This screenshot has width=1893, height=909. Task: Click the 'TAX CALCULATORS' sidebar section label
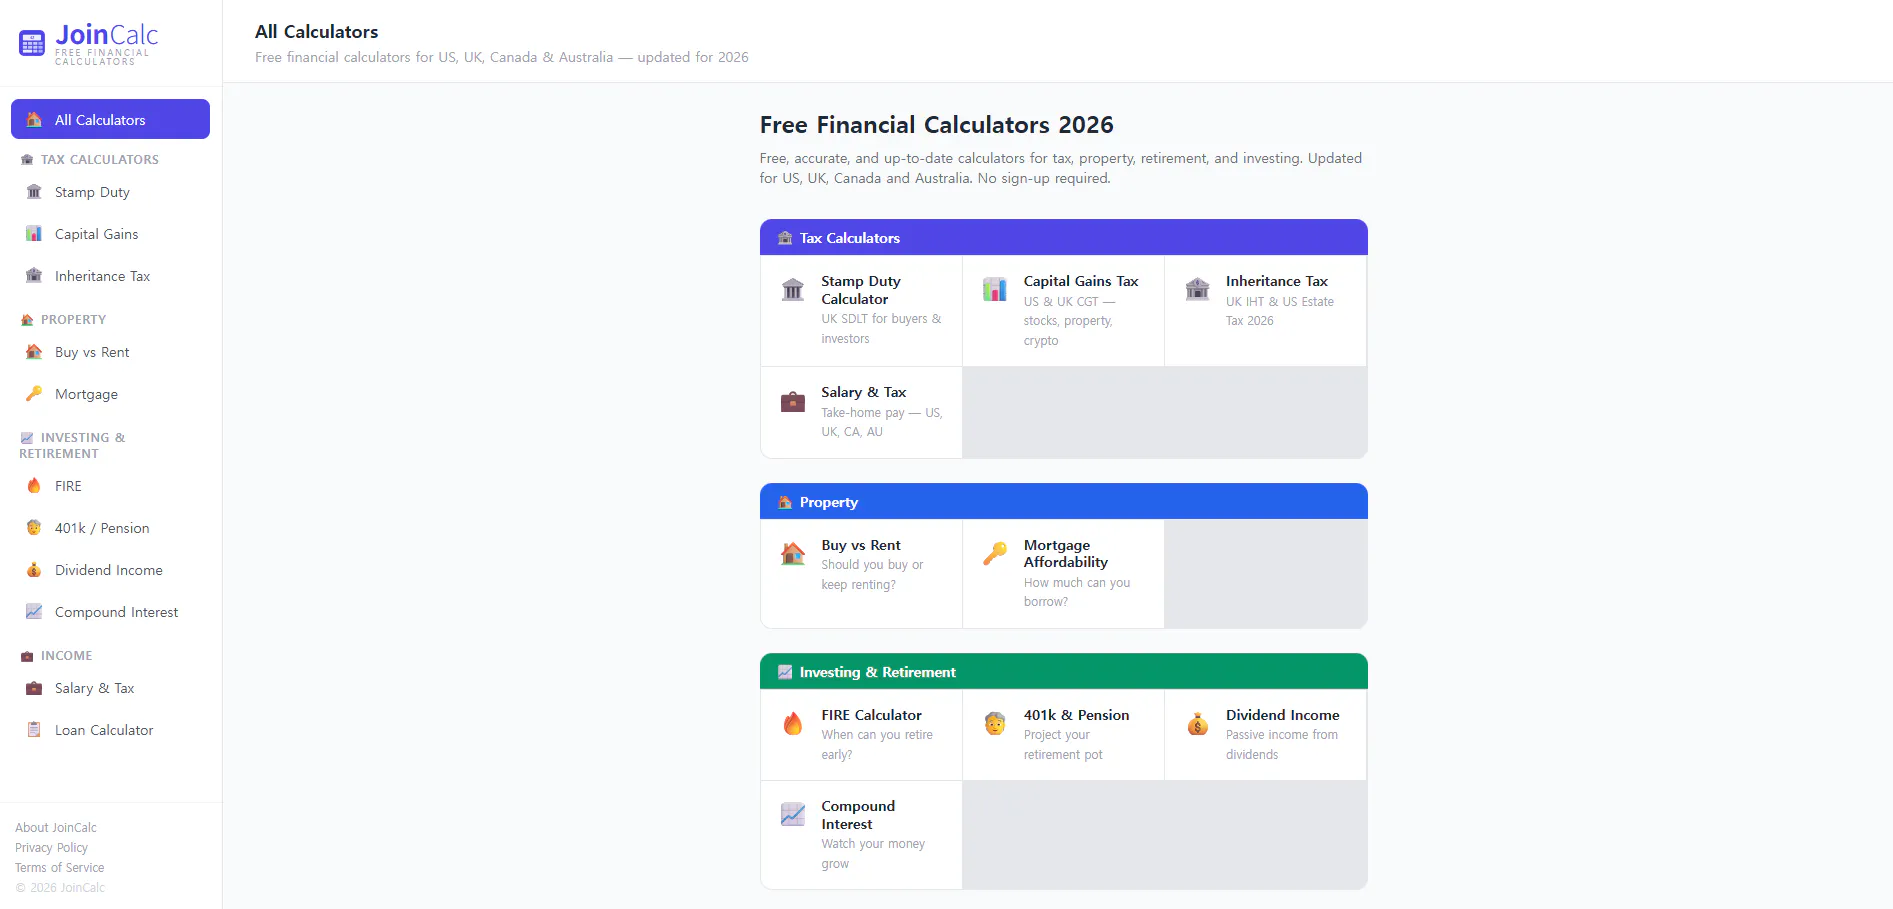(x=100, y=159)
